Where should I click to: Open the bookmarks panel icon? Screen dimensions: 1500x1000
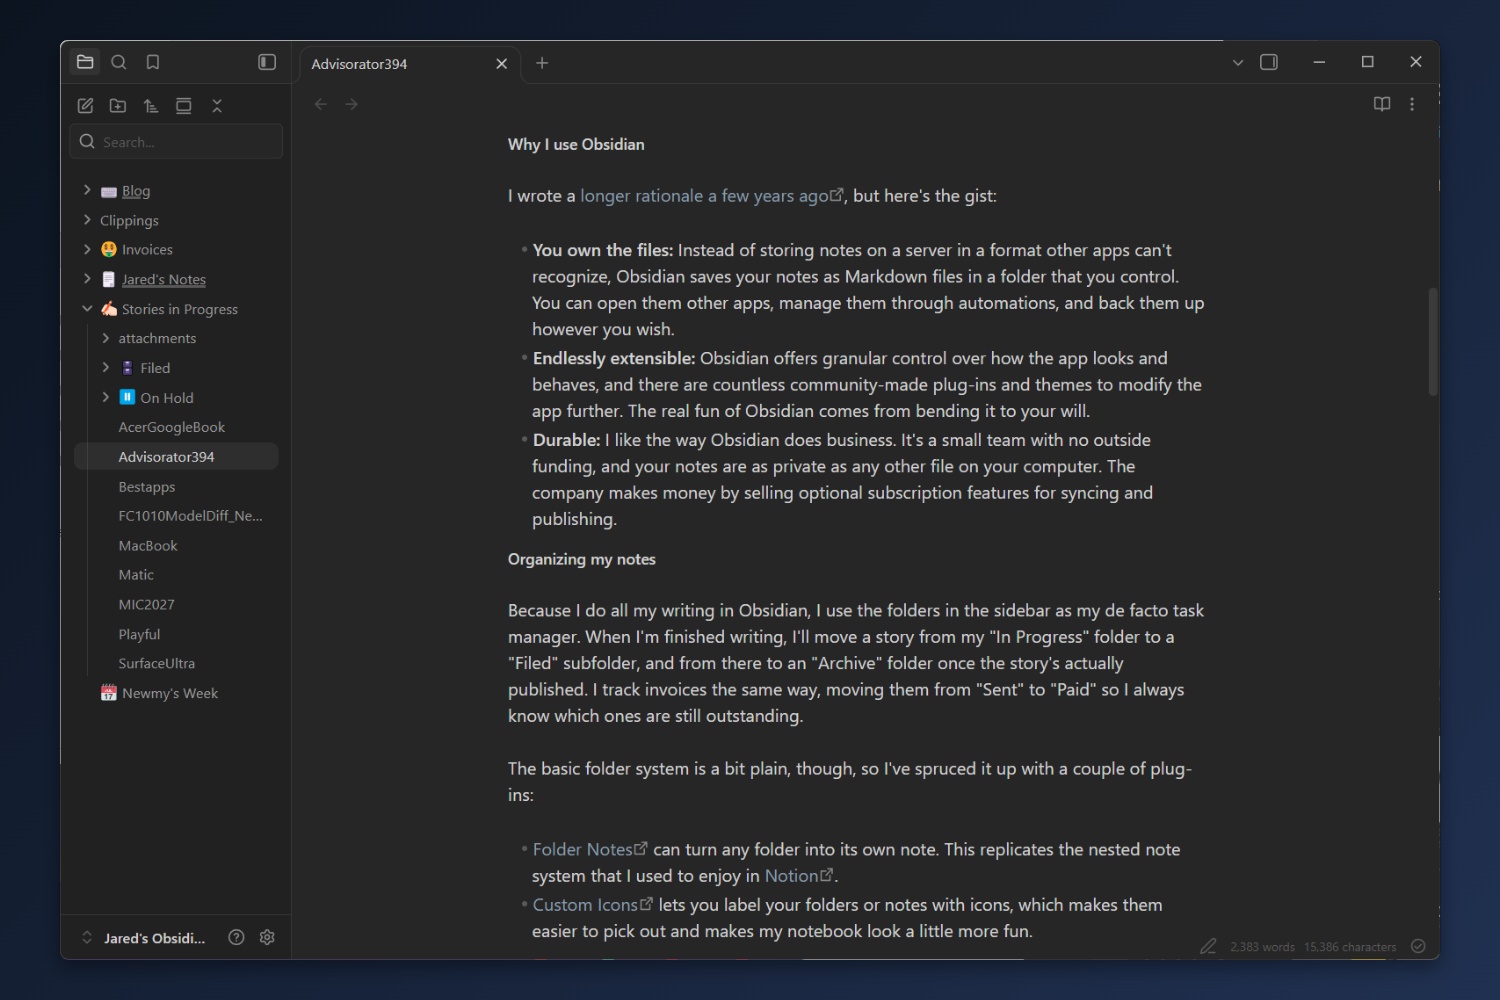[153, 62]
